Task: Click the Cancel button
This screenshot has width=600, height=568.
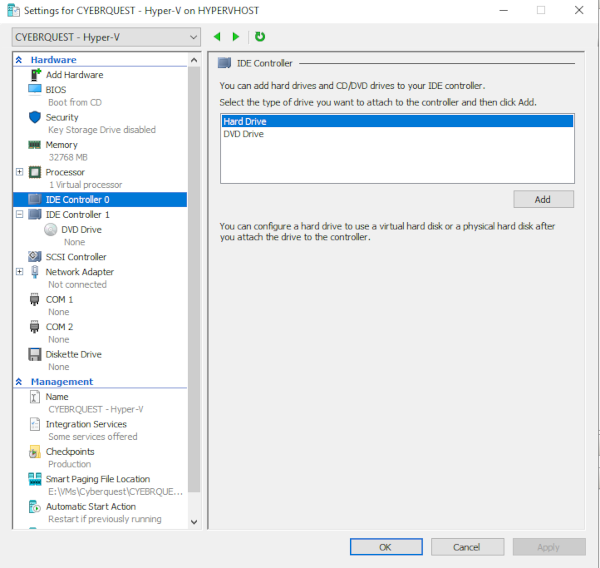Action: point(466,547)
